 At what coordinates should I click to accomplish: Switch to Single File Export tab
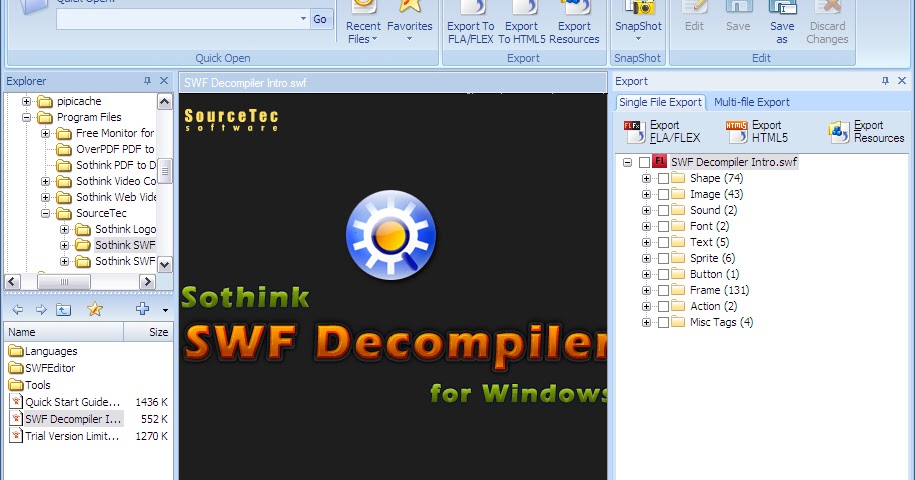point(660,102)
